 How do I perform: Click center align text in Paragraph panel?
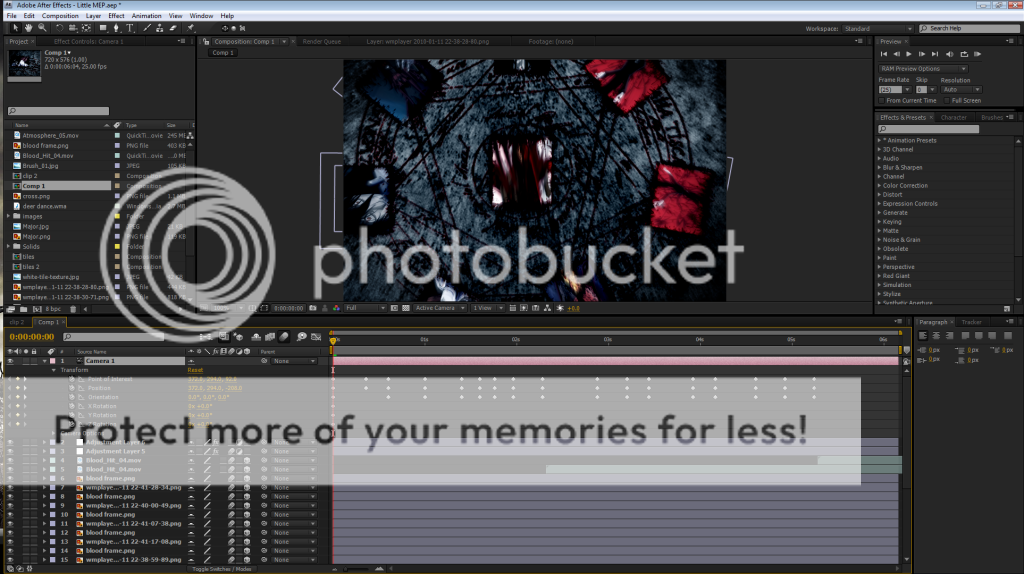point(936,336)
